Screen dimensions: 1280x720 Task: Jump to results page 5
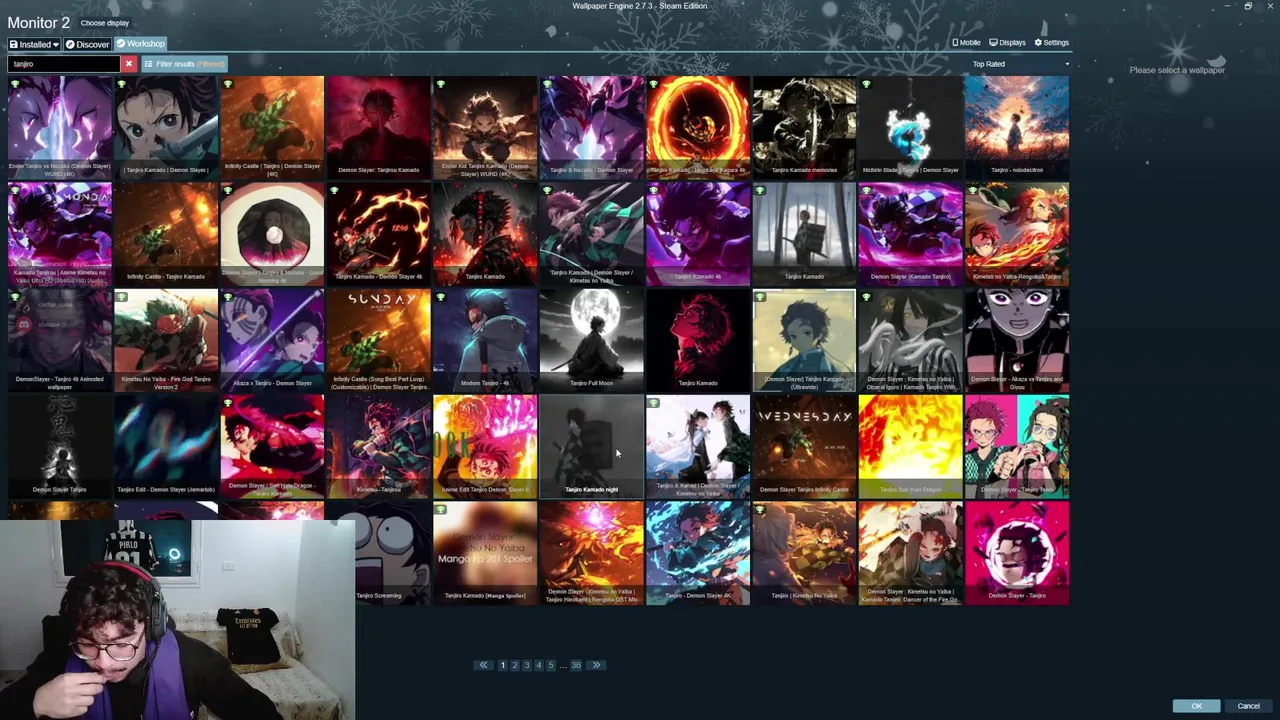[x=551, y=665]
